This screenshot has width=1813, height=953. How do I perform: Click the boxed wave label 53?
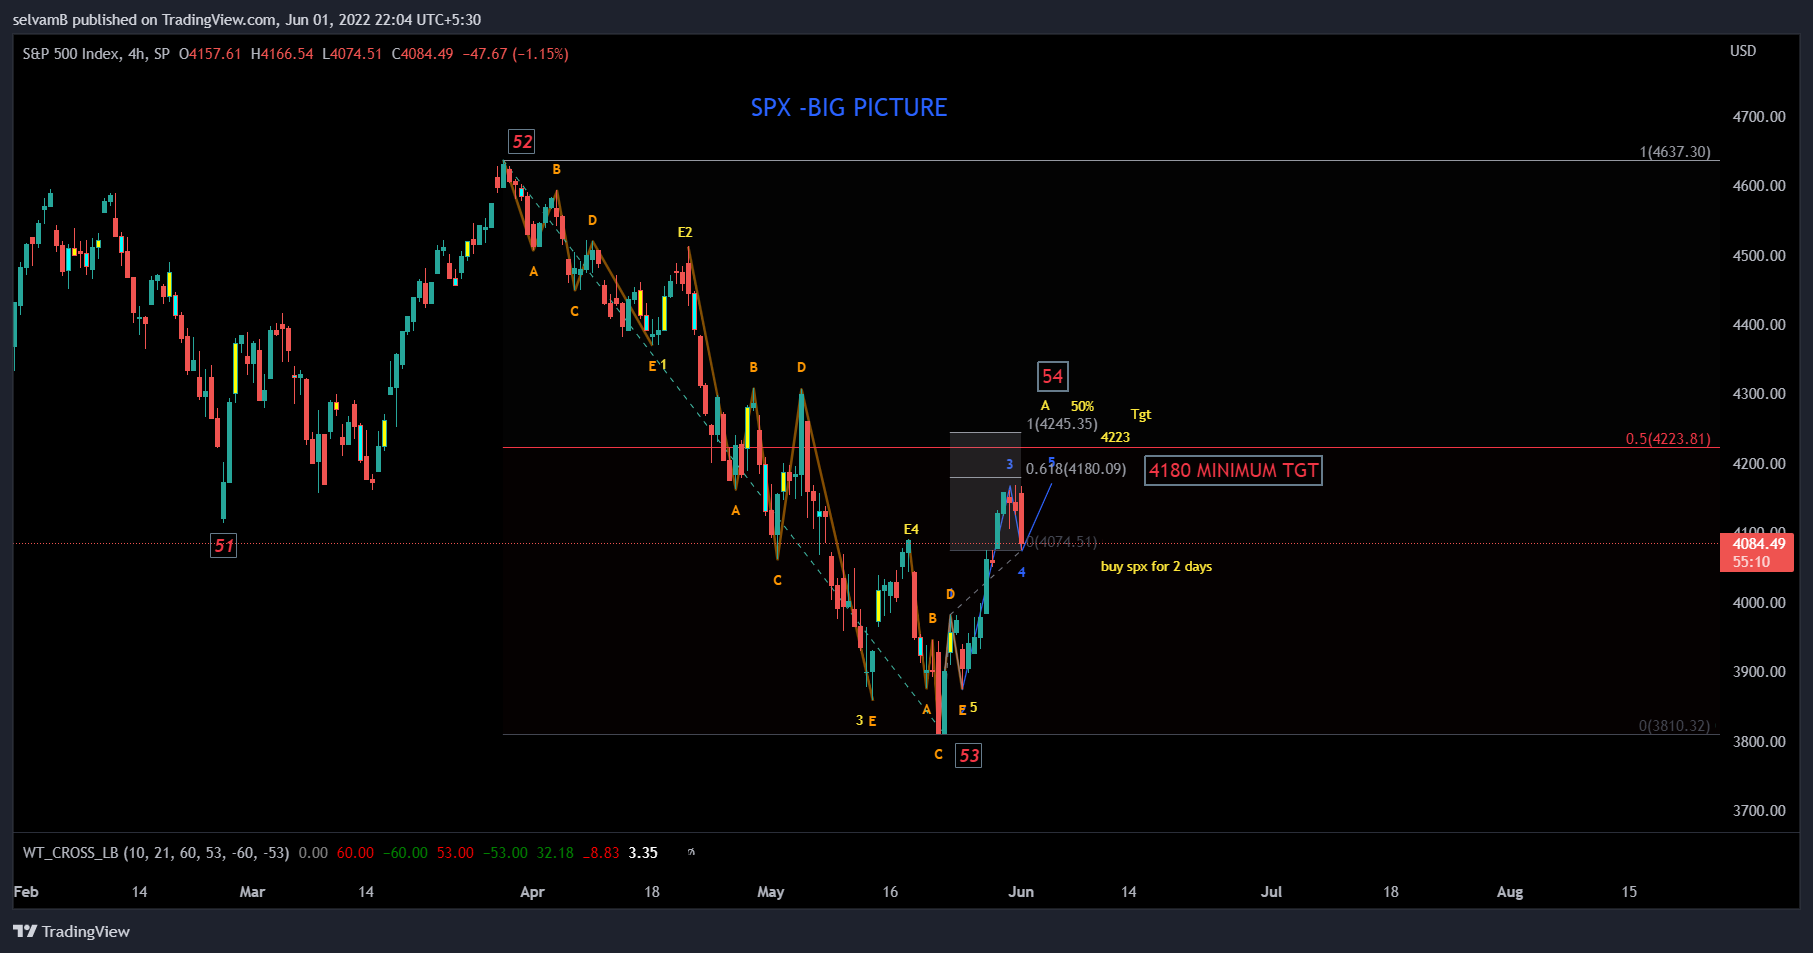969,755
